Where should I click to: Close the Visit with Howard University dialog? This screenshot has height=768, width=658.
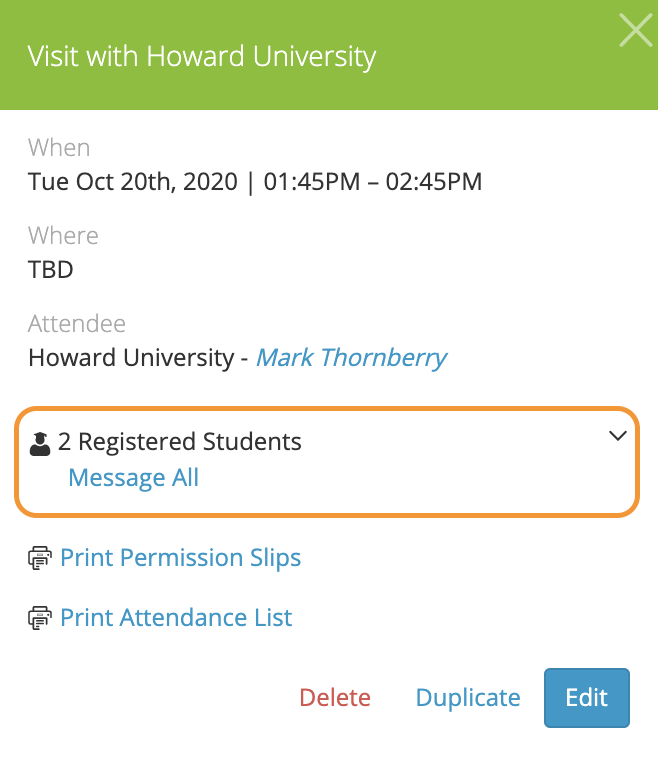(635, 30)
